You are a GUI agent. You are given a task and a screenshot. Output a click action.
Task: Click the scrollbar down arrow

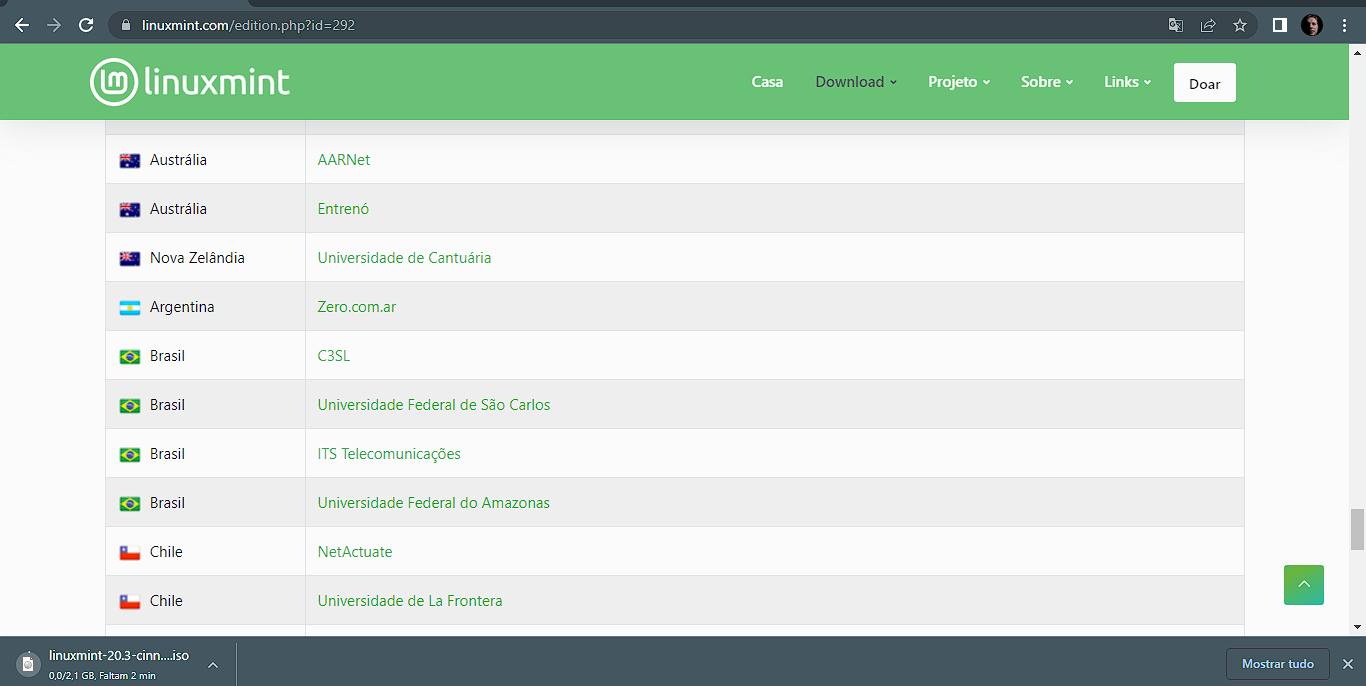[x=1357, y=627]
